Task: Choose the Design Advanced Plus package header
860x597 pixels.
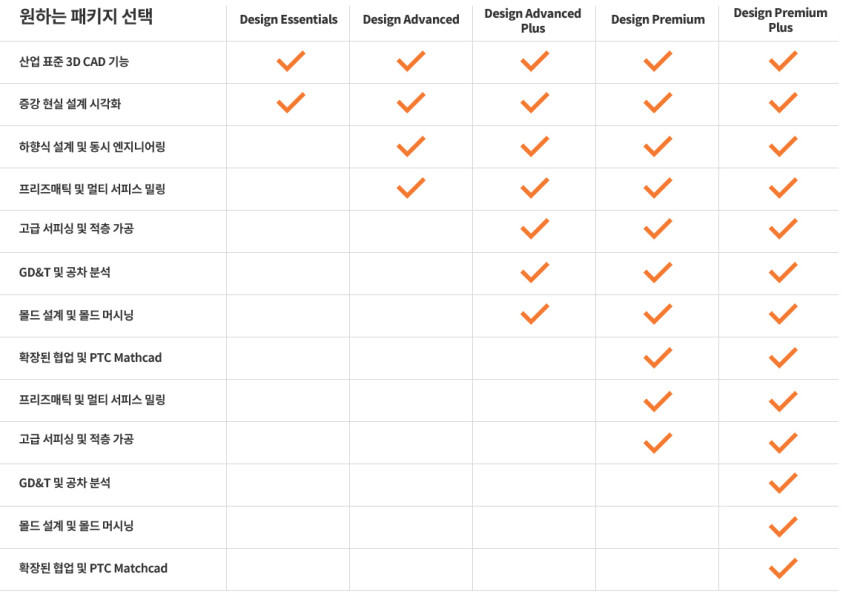Action: click(533, 21)
